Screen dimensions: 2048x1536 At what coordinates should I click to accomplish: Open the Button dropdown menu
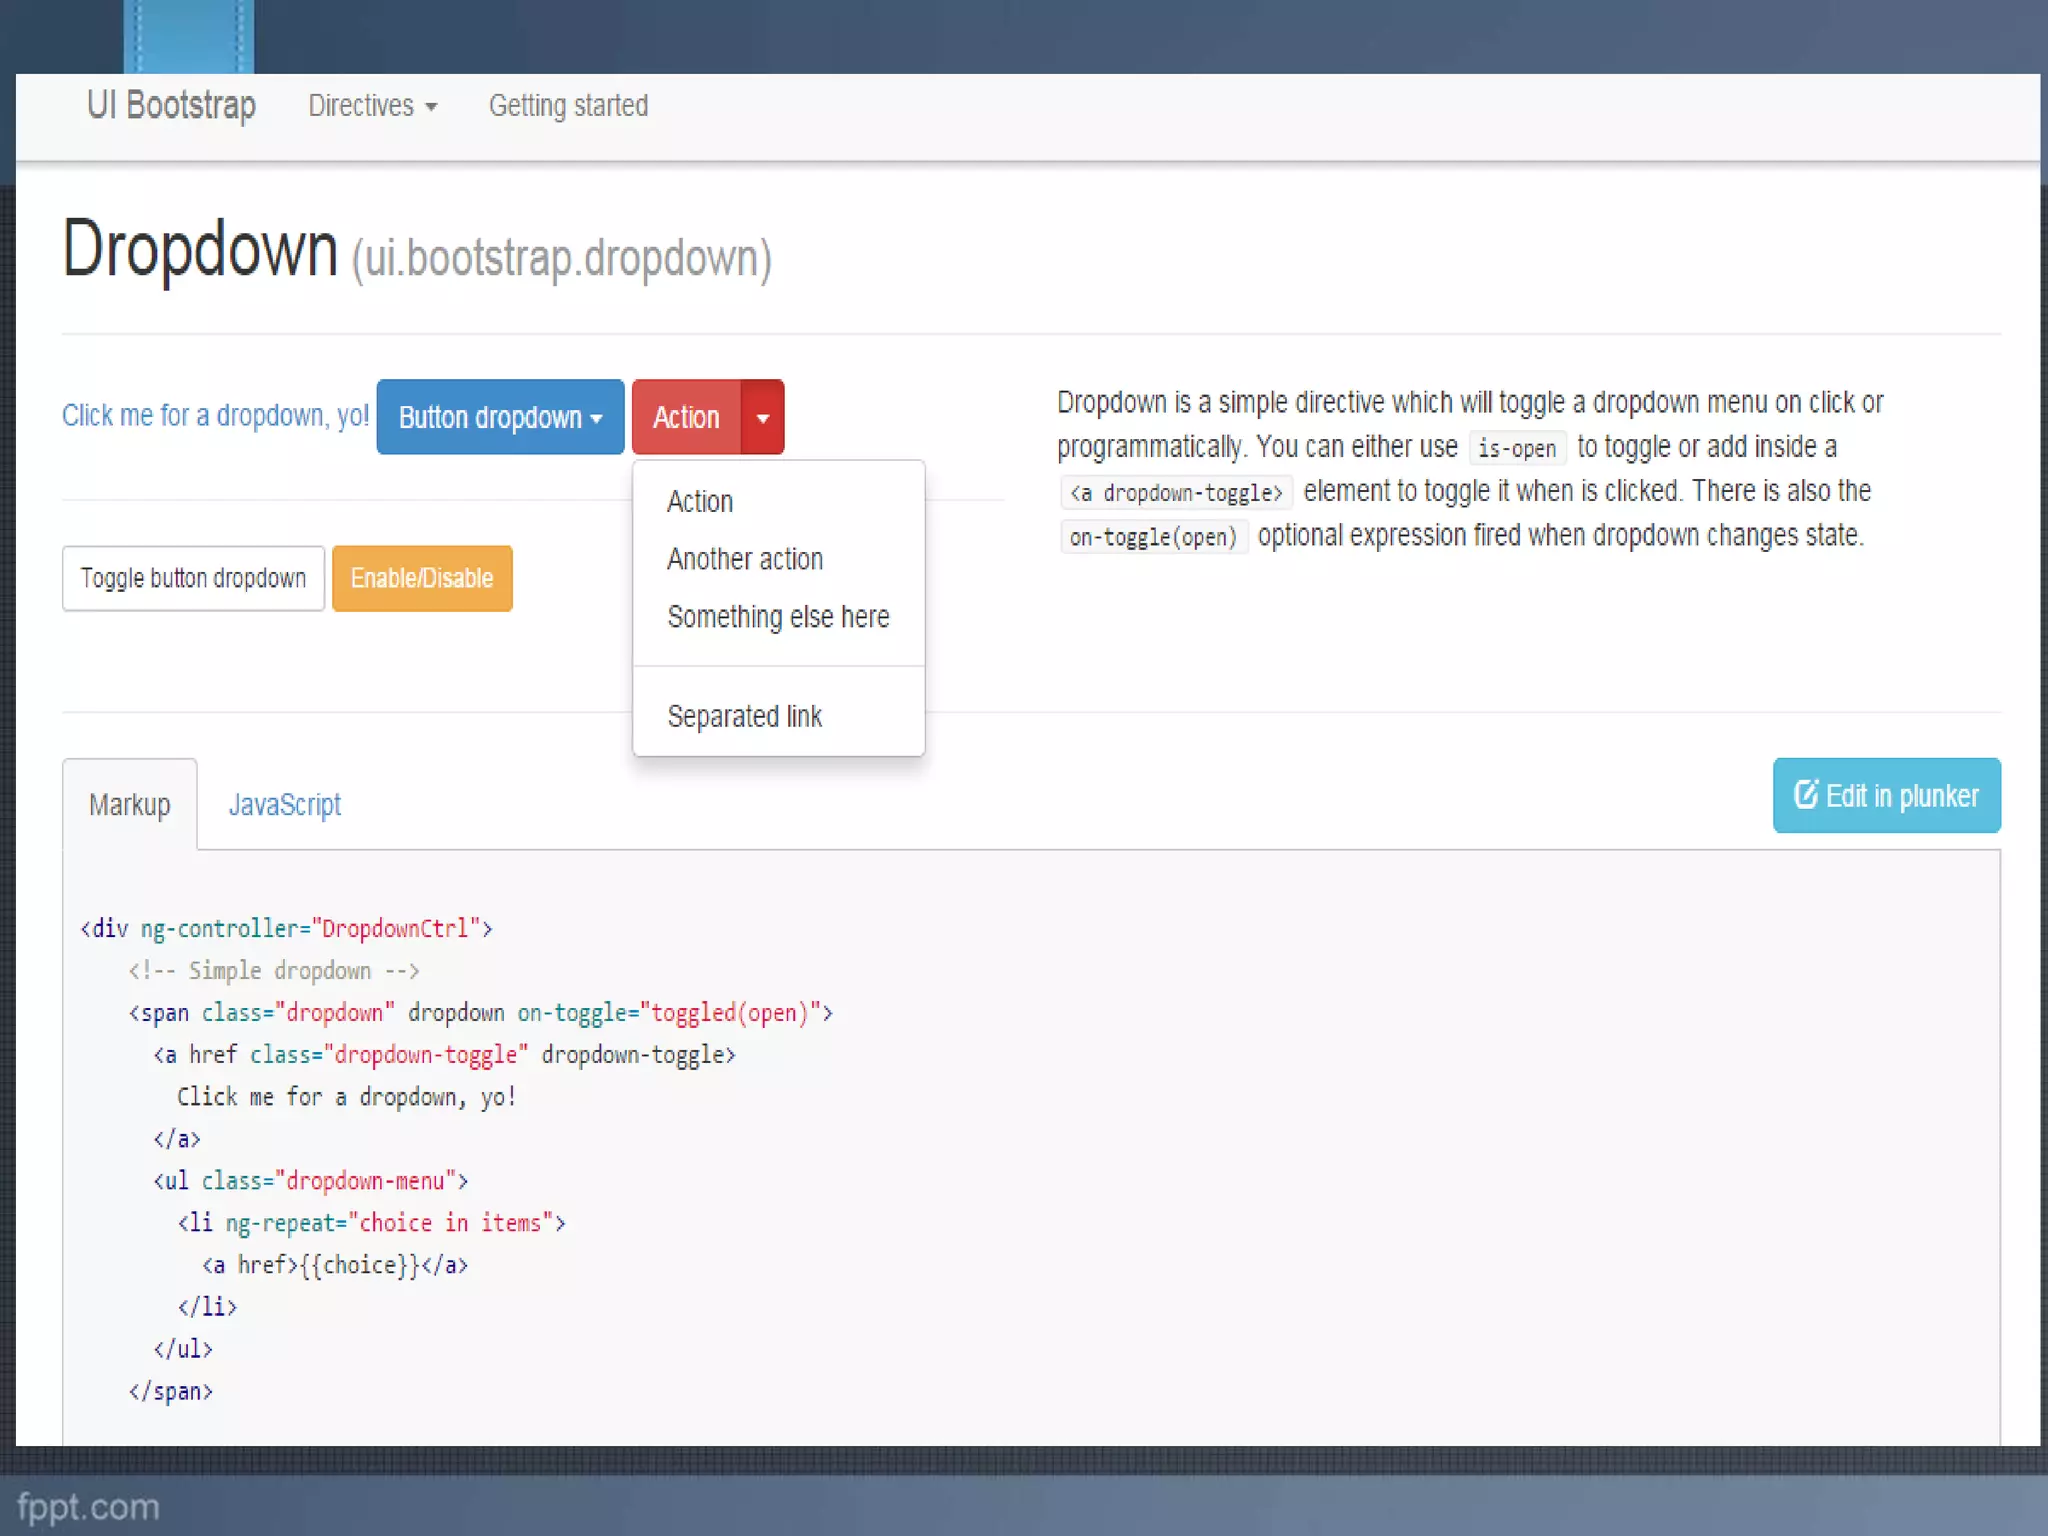point(500,418)
